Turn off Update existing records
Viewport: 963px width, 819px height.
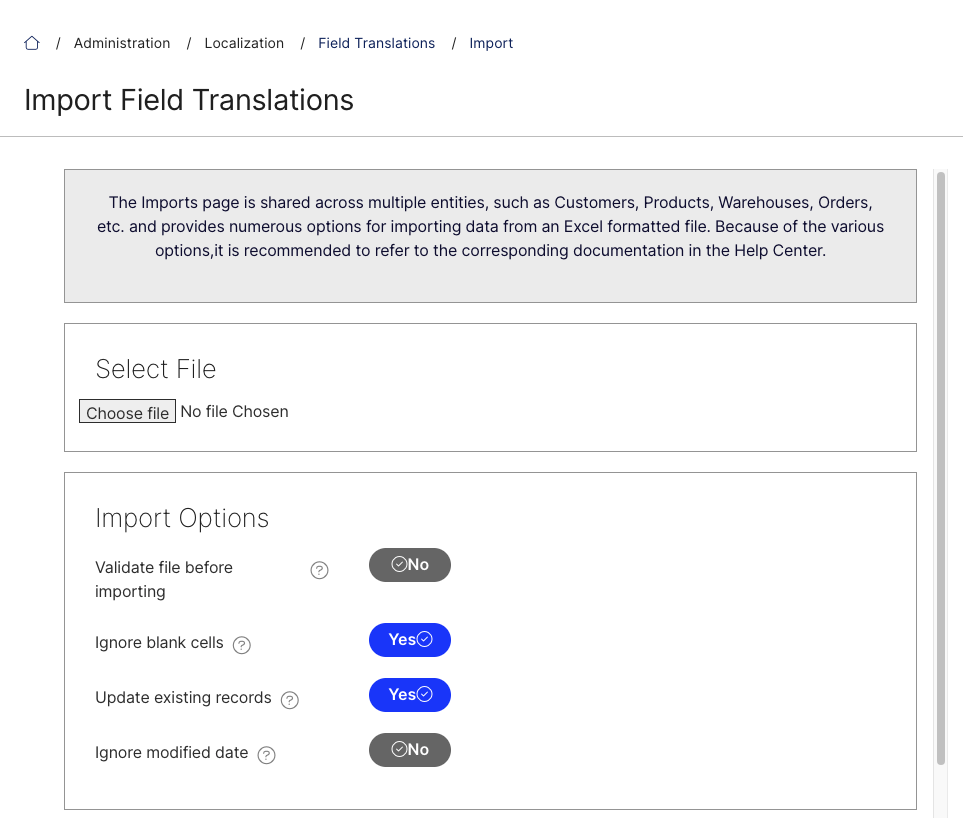pyautogui.click(x=409, y=694)
